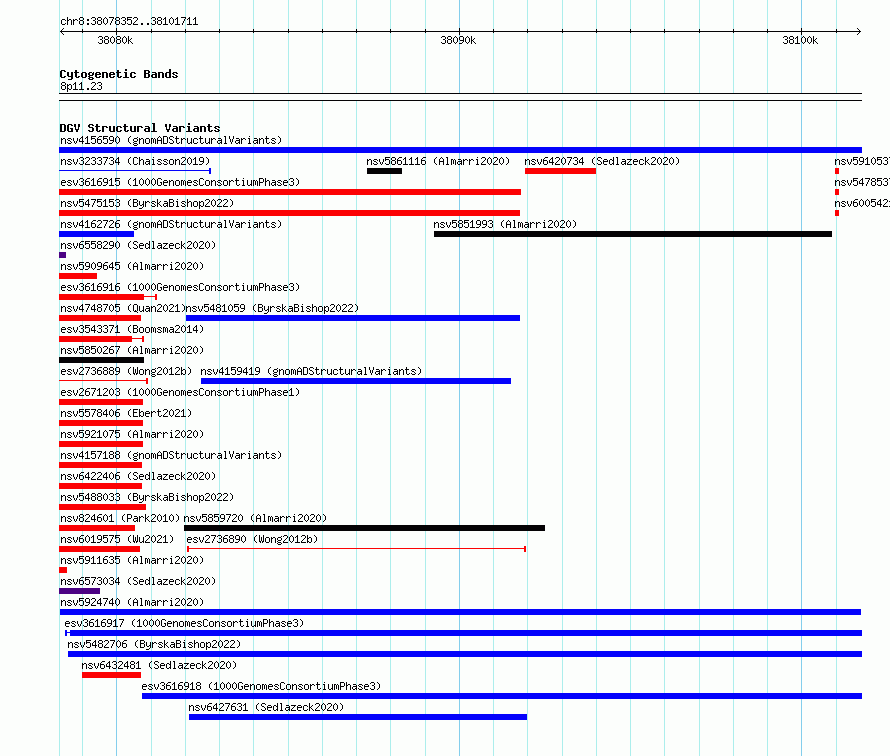
Task: Click the nsv4748705 (Quan2021) label
Action: 123,308
